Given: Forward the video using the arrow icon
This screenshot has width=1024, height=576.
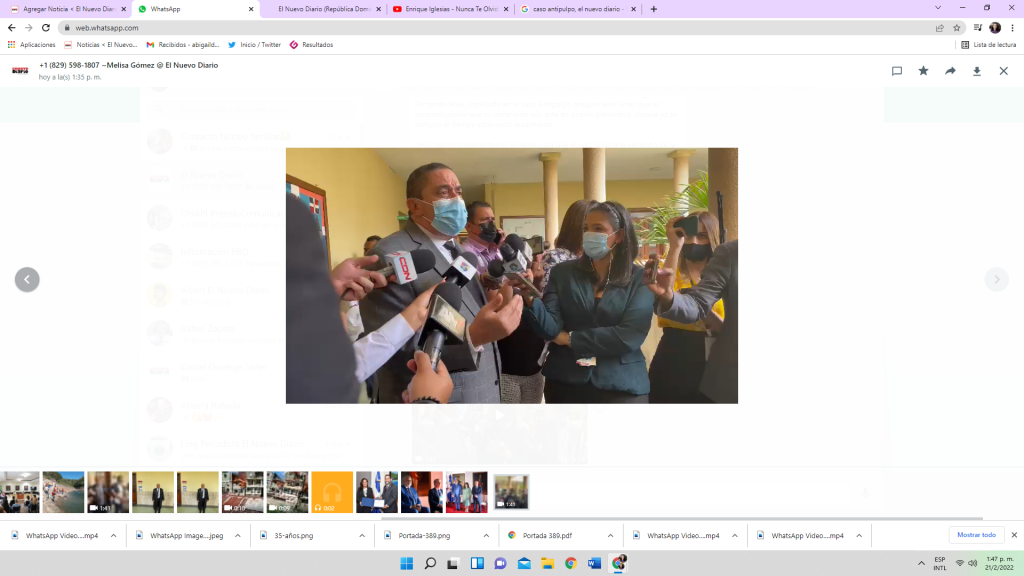Looking at the screenshot, I should pyautogui.click(x=950, y=71).
